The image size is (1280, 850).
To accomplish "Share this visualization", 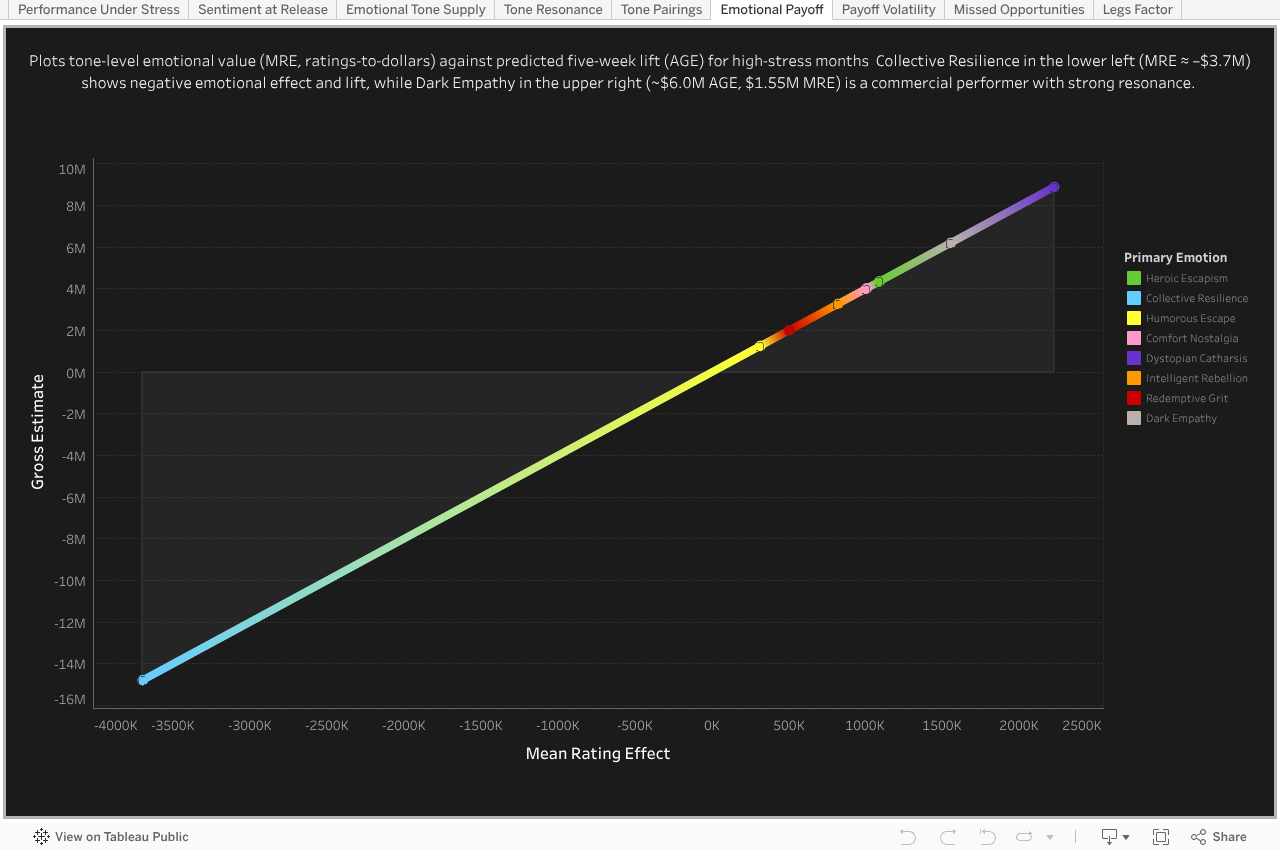I will (1219, 837).
